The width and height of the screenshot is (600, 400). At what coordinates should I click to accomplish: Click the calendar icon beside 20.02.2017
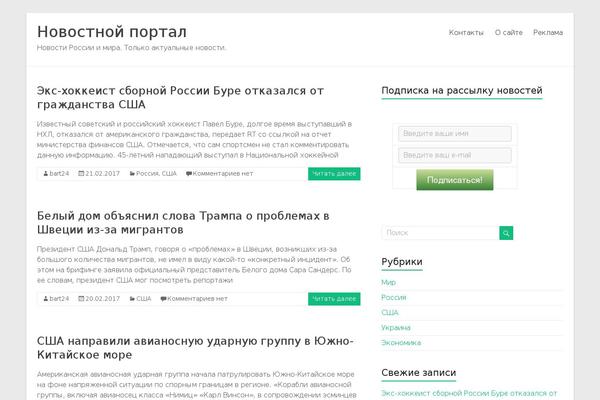81,299
